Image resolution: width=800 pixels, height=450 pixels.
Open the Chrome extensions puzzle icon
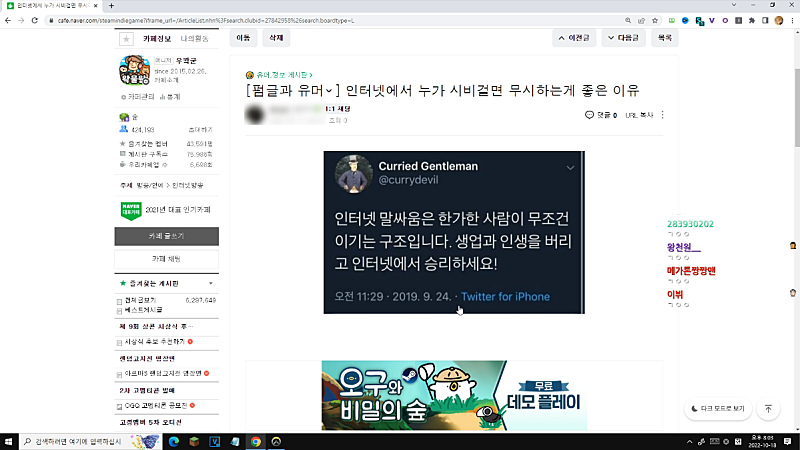(752, 19)
